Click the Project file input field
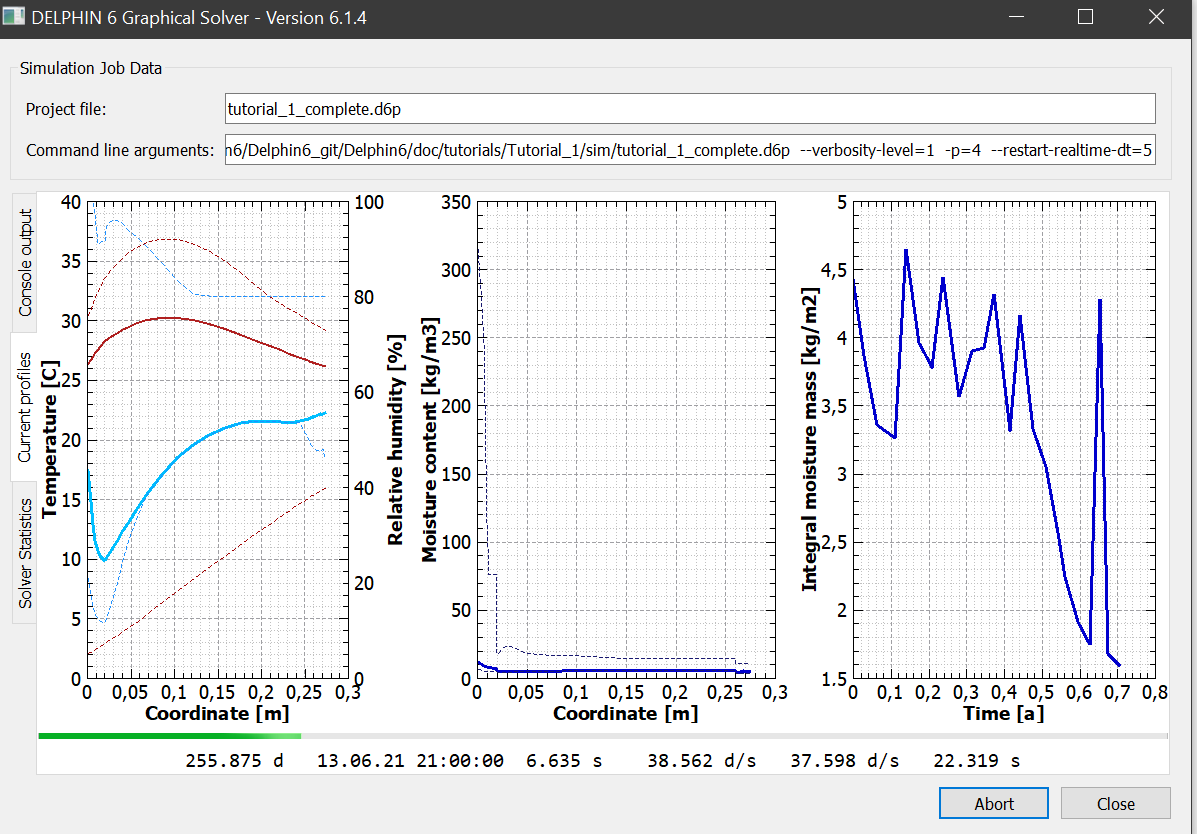This screenshot has width=1197, height=834. pos(690,108)
